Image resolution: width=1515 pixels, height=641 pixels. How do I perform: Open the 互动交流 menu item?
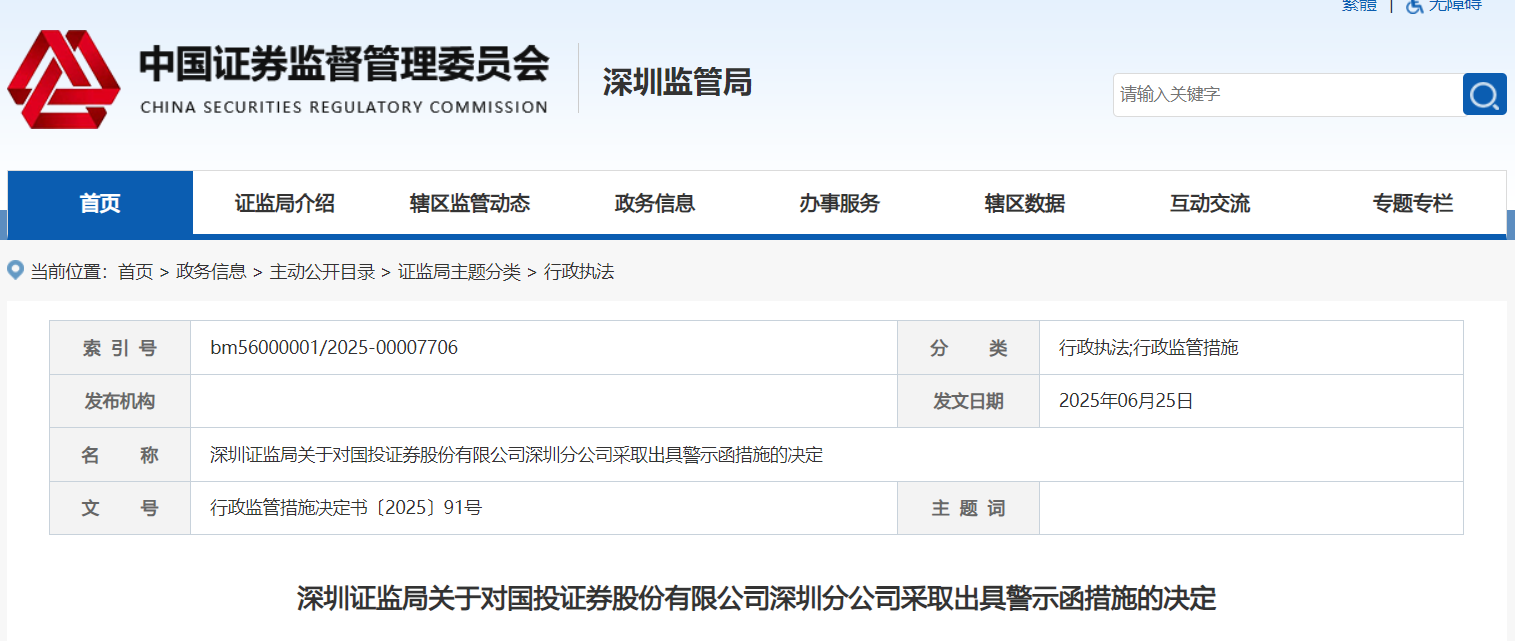coord(1210,204)
